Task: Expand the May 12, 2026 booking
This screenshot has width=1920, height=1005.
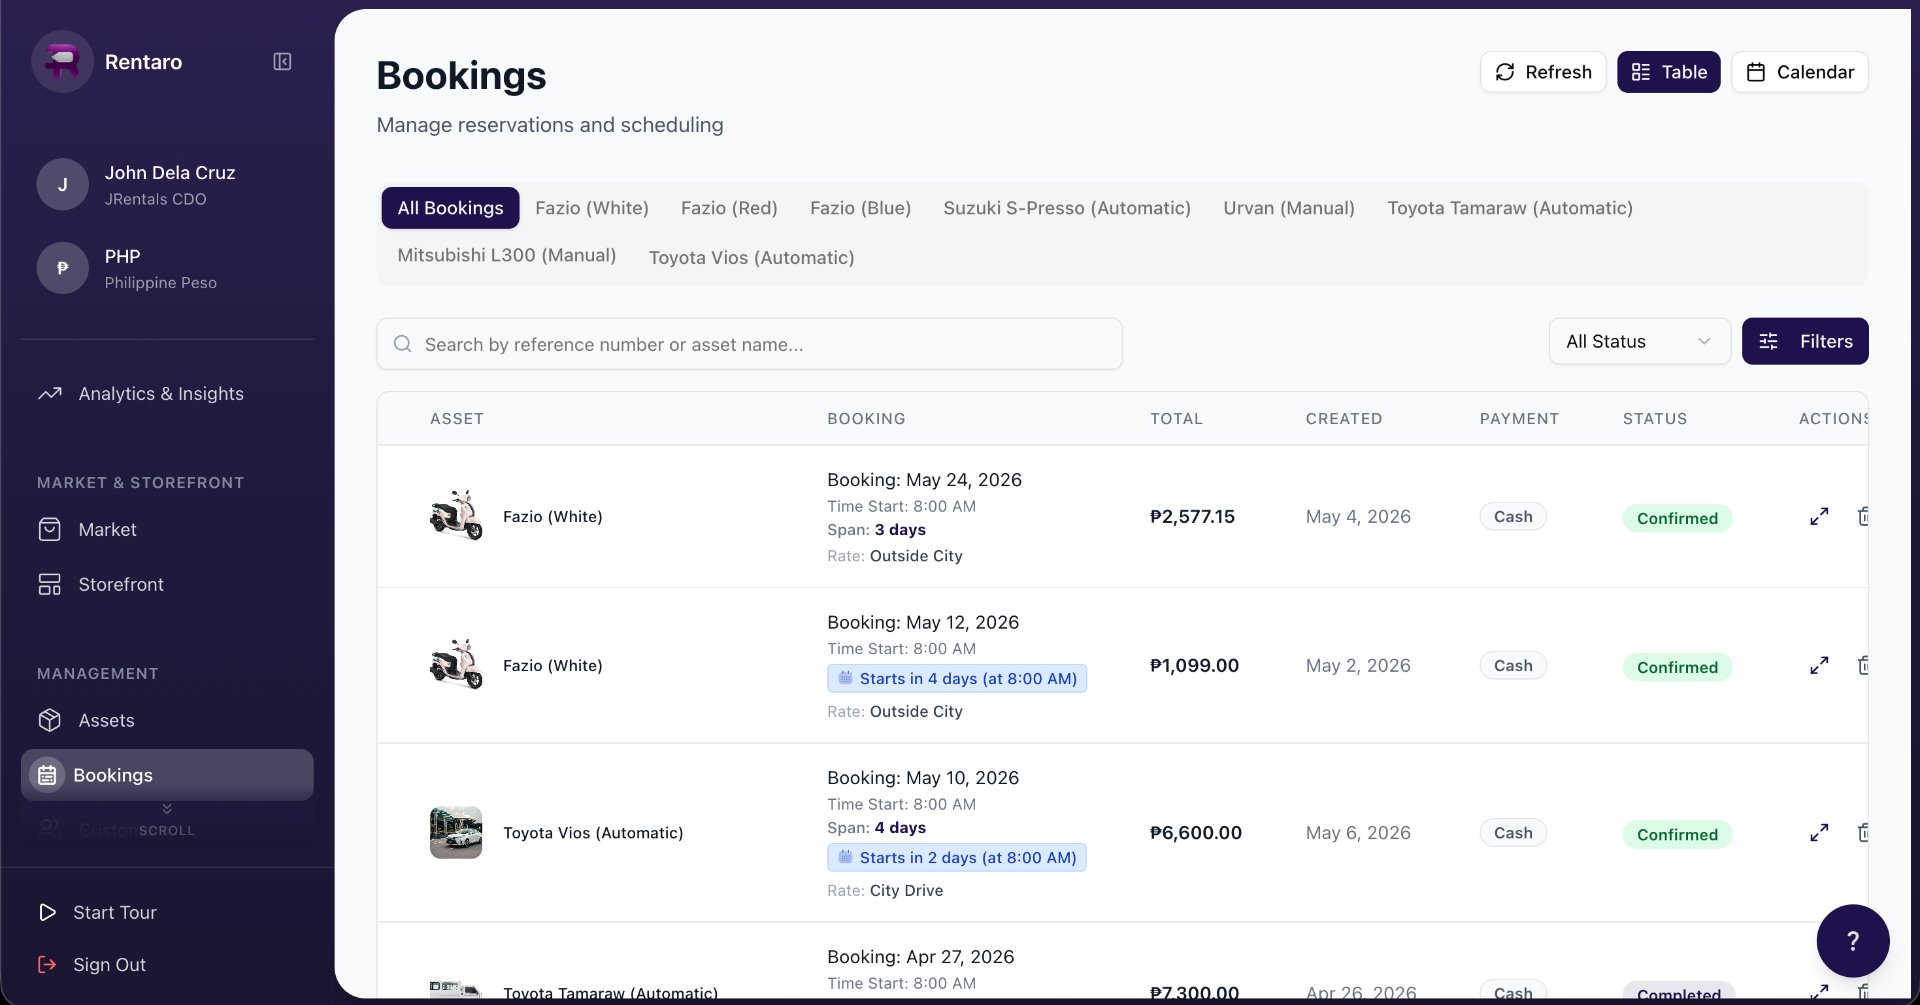Action: coord(1819,666)
